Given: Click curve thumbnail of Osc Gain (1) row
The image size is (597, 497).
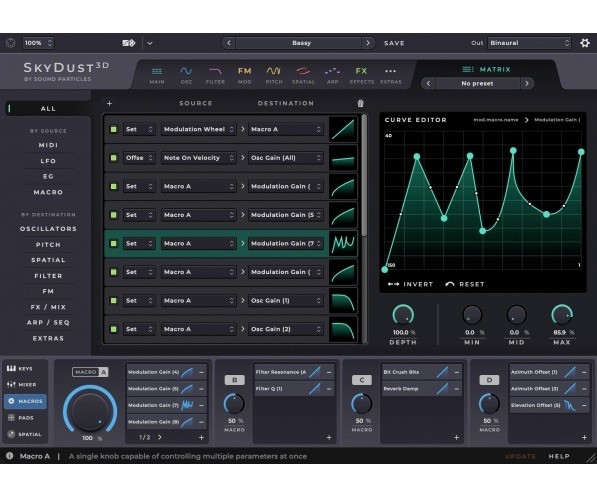Looking at the screenshot, I should coord(343,301).
